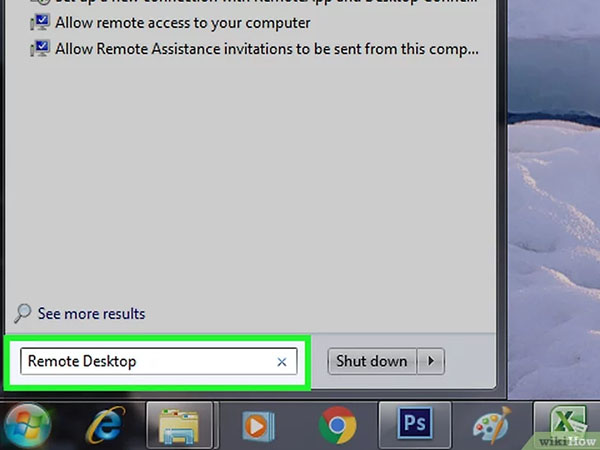Click inside the Remote Desktop search field
Image resolution: width=600 pixels, height=450 pixels.
click(158, 361)
